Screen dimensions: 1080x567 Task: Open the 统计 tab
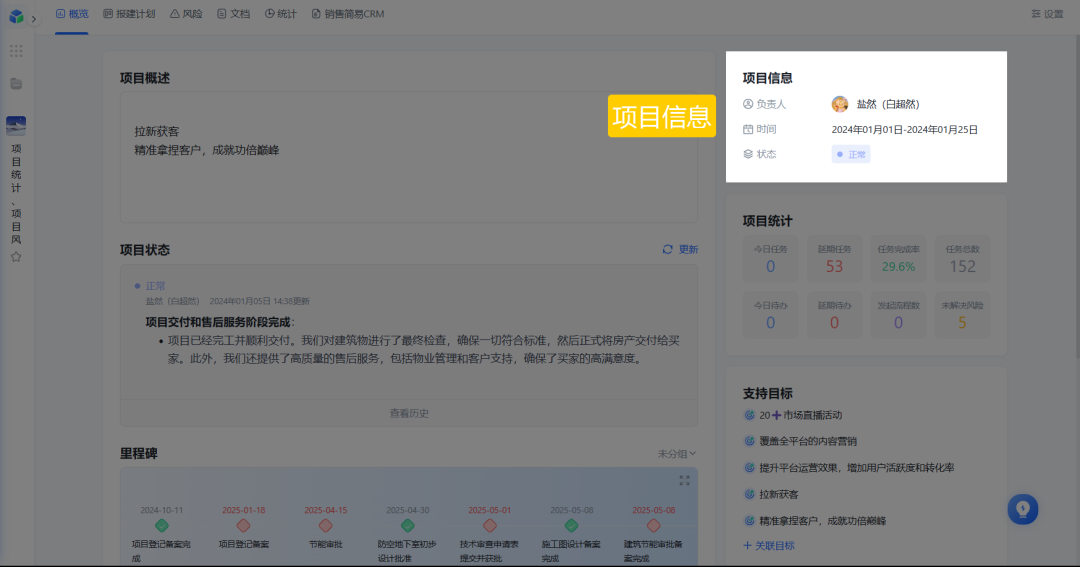281,14
